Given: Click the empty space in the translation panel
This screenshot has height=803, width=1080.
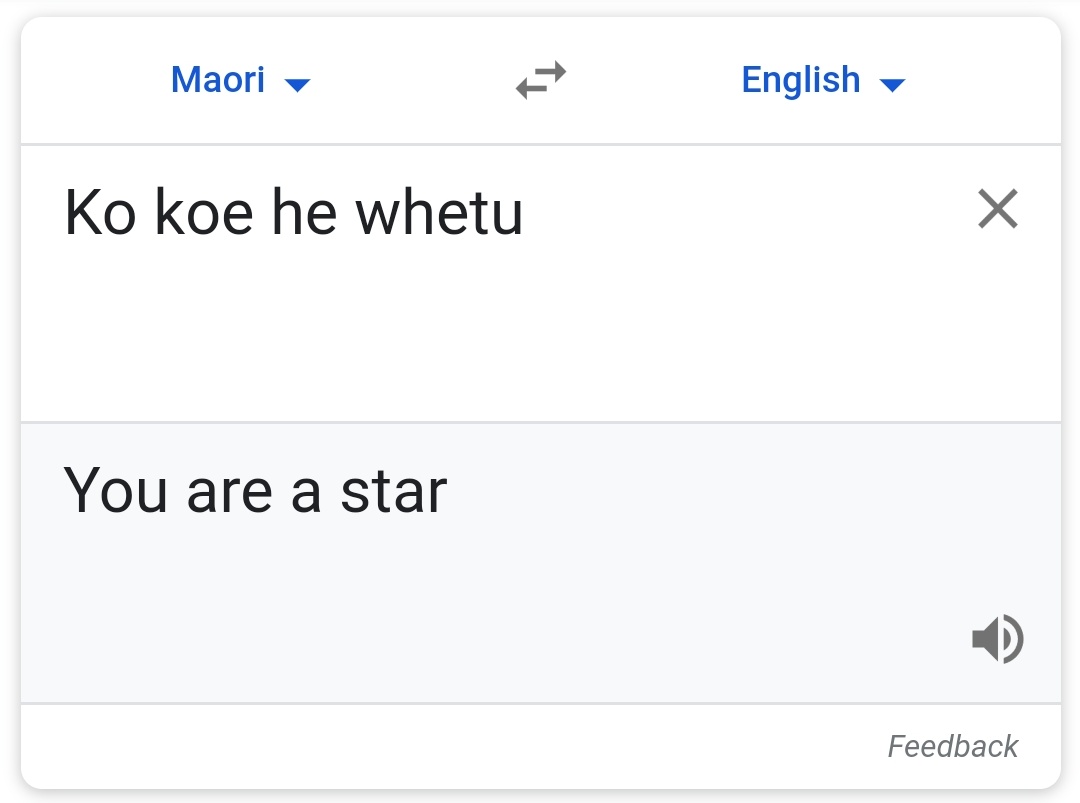Looking at the screenshot, I should pos(500,610).
